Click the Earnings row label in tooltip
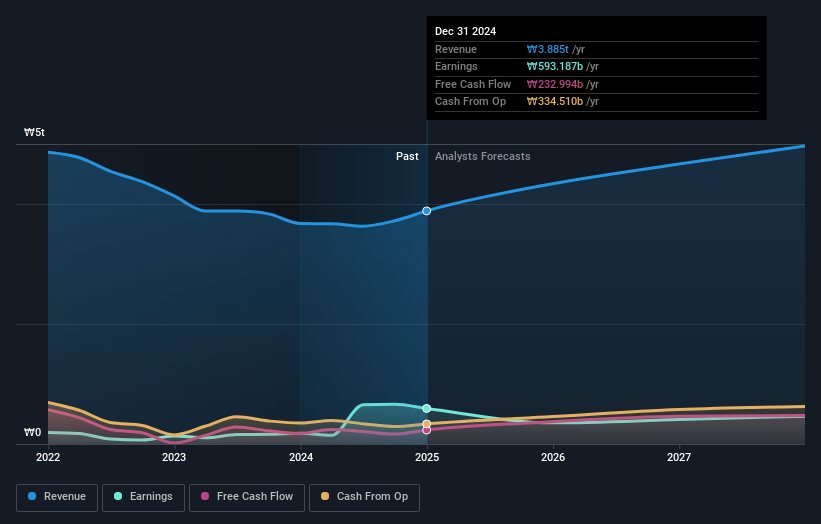The height and width of the screenshot is (524, 821). pos(456,66)
